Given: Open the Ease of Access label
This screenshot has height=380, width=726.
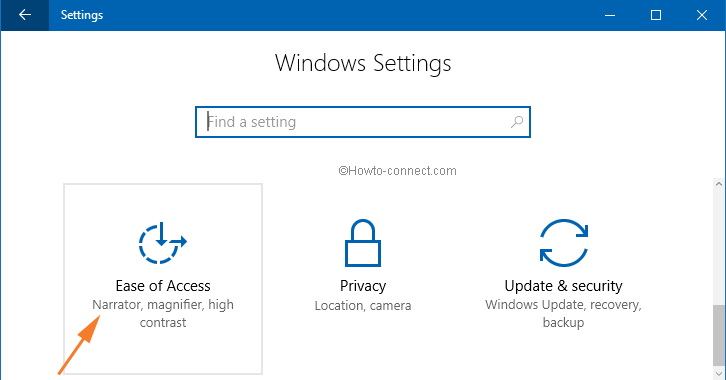Looking at the screenshot, I should (163, 286).
